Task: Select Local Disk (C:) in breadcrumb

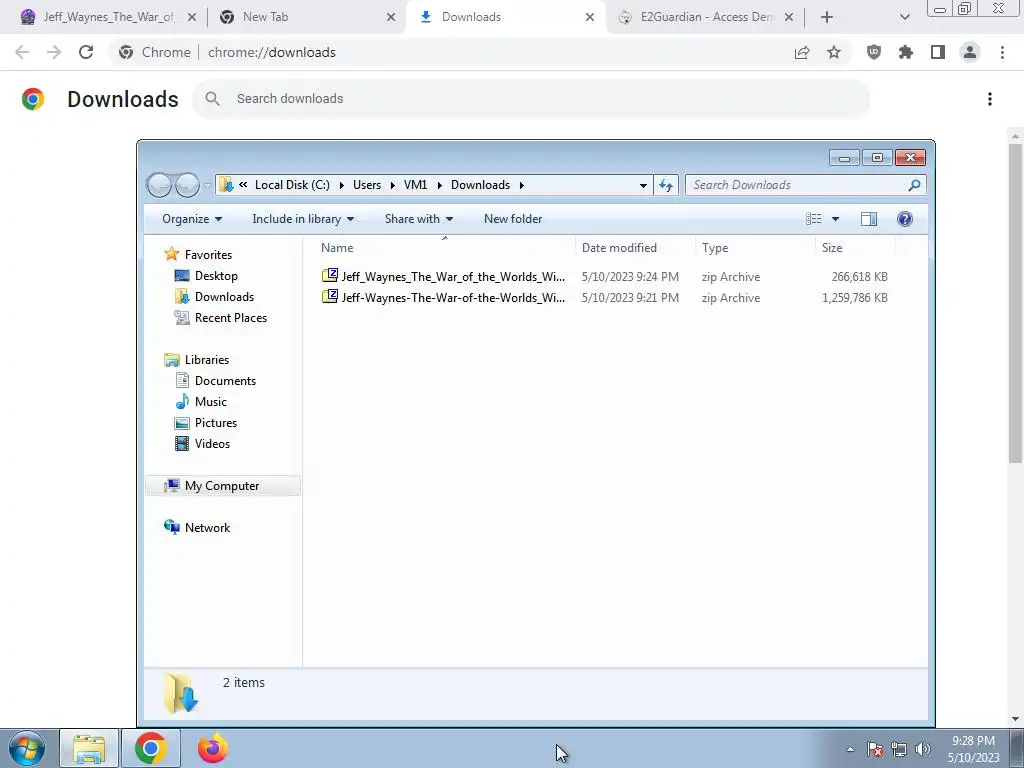Action: (292, 185)
